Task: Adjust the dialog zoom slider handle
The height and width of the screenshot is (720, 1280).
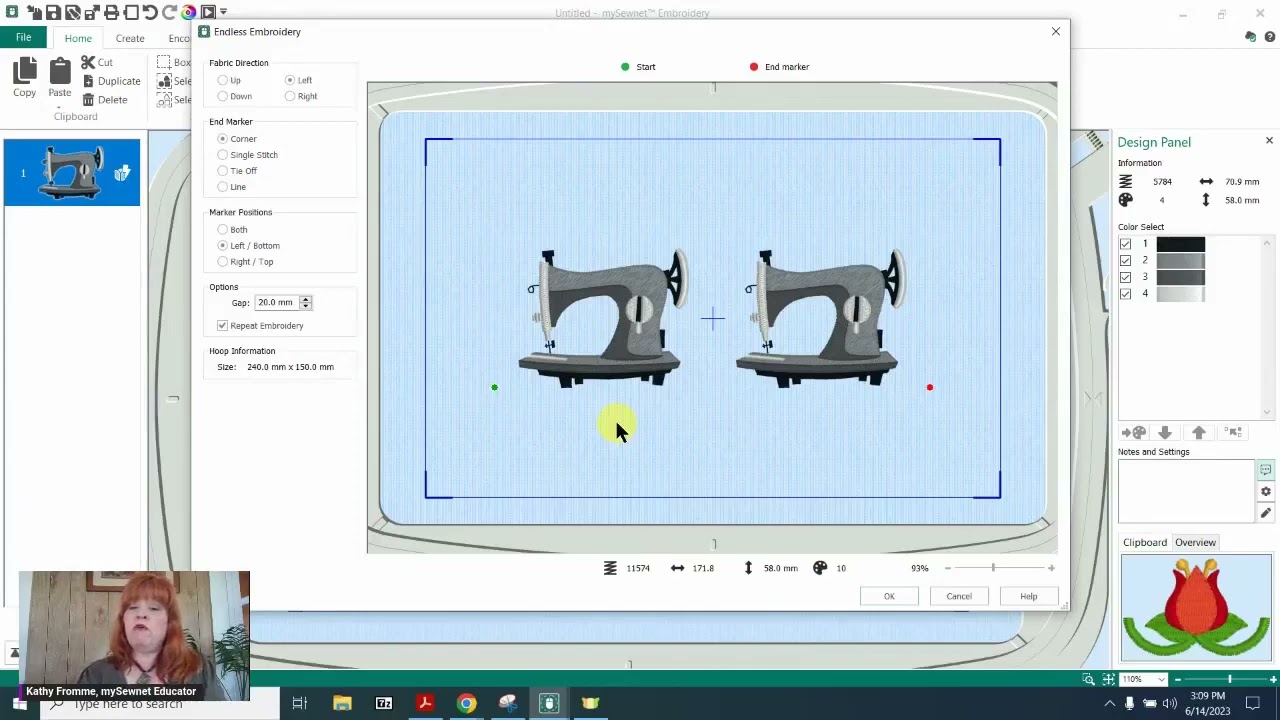Action: point(993,568)
